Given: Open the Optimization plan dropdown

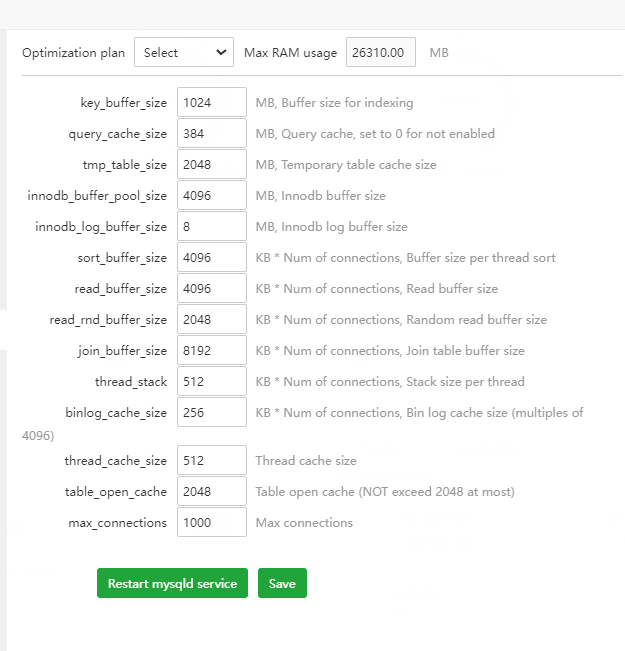Looking at the screenshot, I should click(184, 53).
